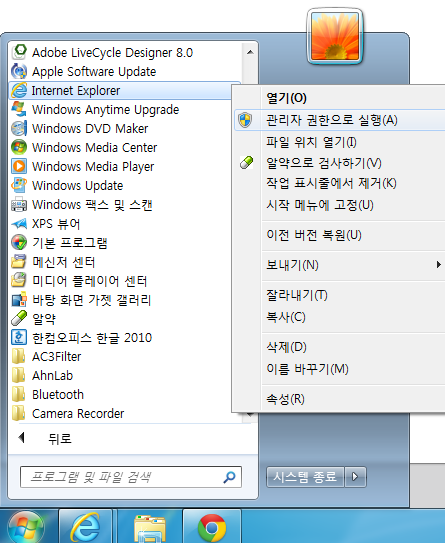Viewport: 447px width, 543px height.
Task: Click the 한컴오피스 한글 2010 icon
Action: (19, 338)
